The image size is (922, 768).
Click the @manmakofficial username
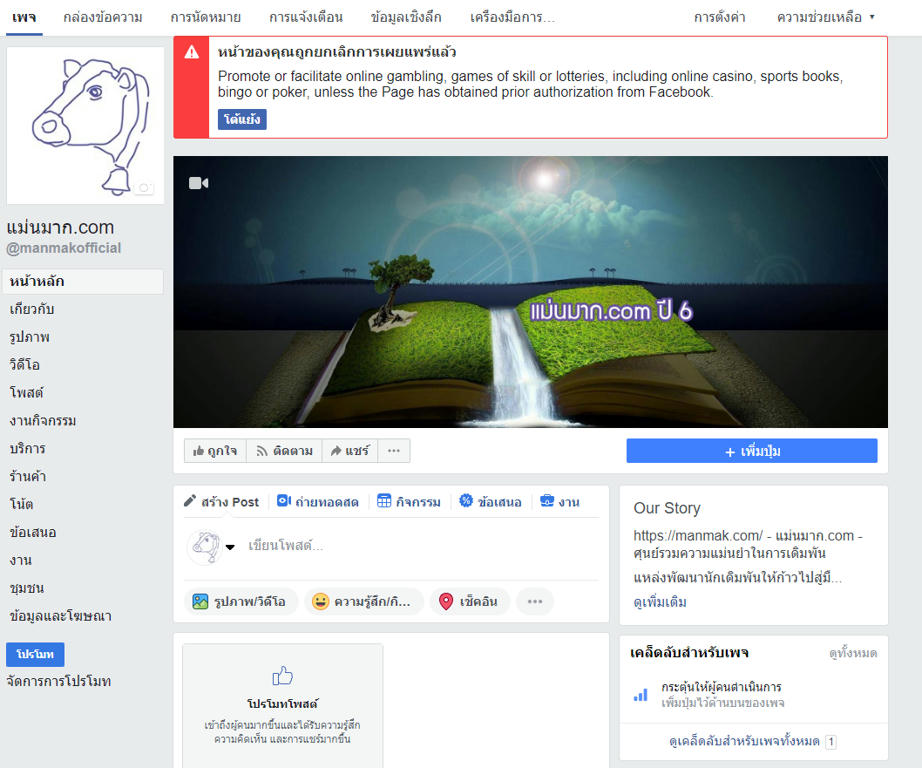click(x=64, y=248)
